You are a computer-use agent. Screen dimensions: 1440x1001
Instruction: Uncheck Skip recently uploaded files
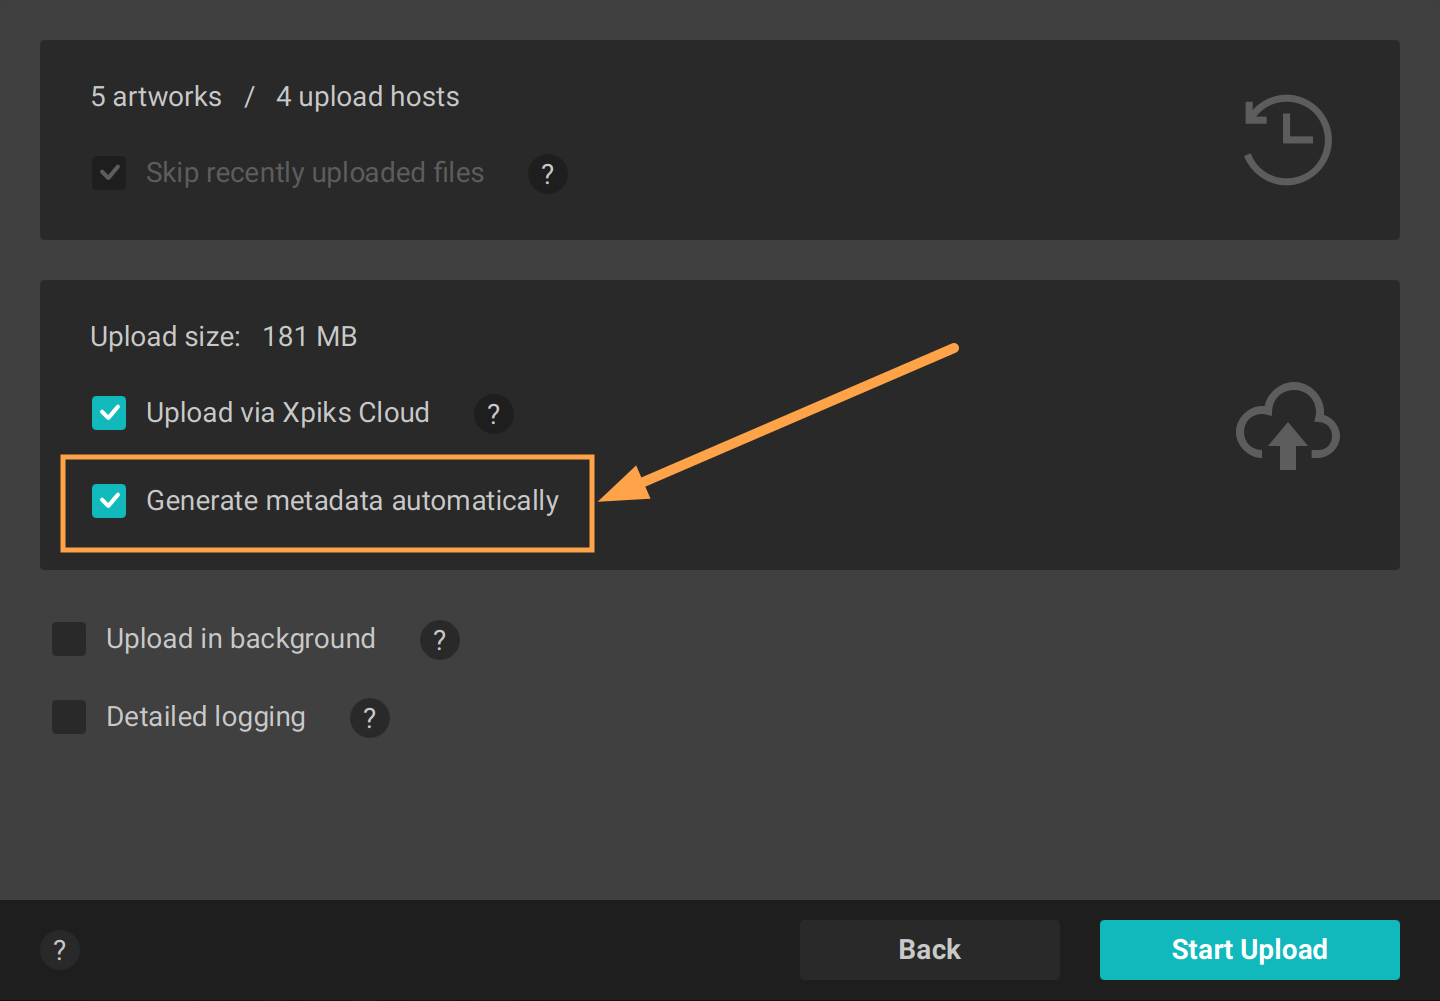coord(109,172)
